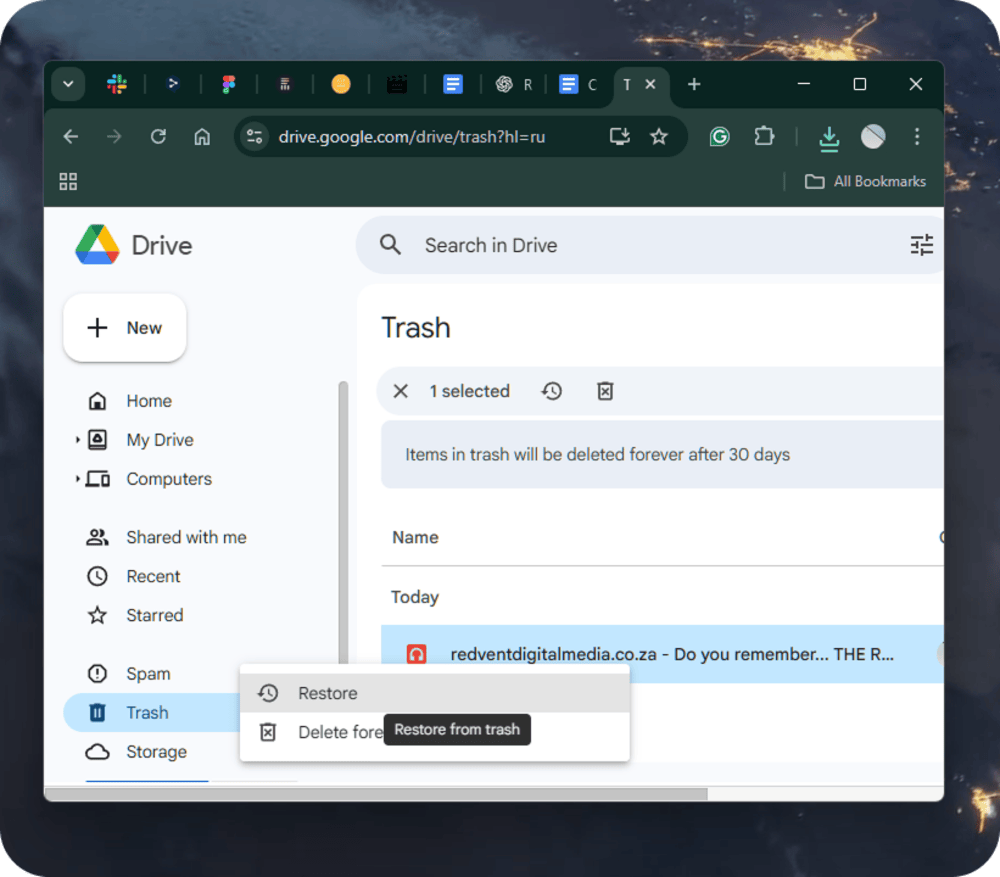The image size is (1000, 877).
Task: Choose Restore from the context menu
Action: coord(328,693)
